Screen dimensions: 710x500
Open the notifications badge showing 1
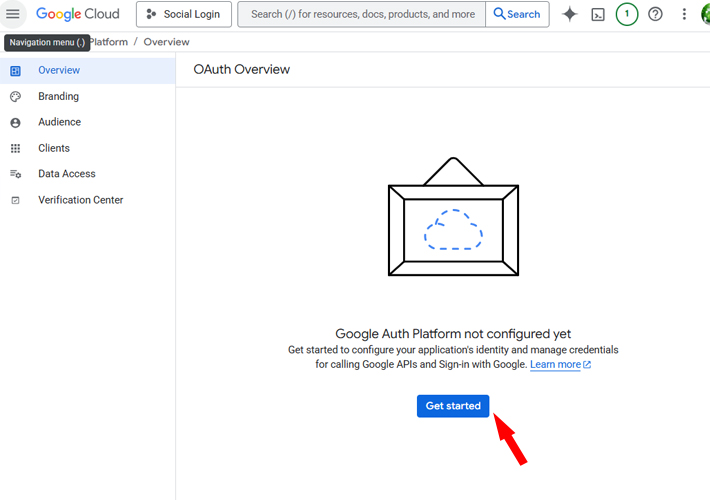click(627, 14)
